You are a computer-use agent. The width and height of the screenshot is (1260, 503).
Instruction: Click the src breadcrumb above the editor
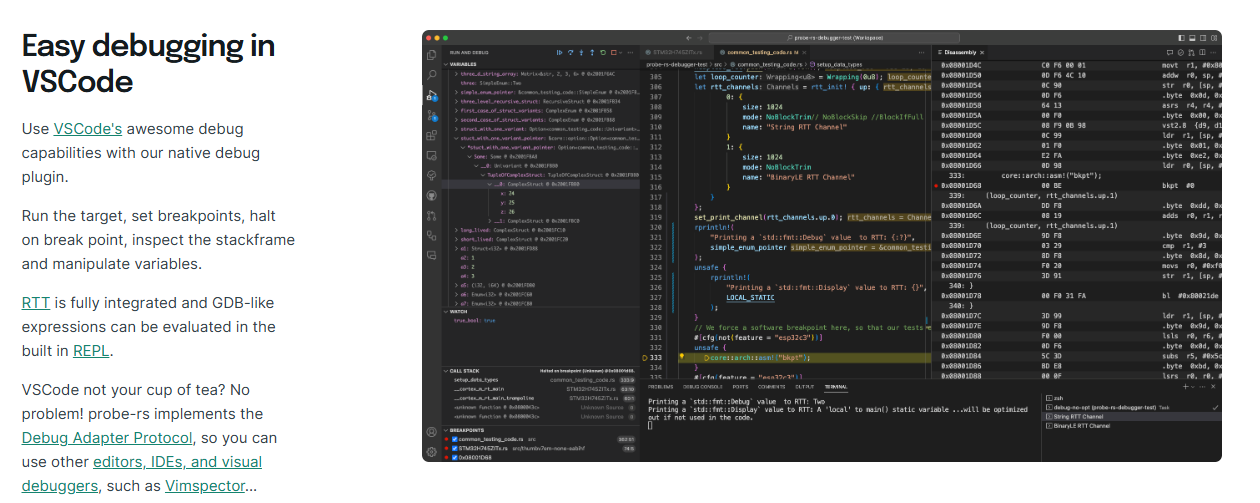pos(718,64)
